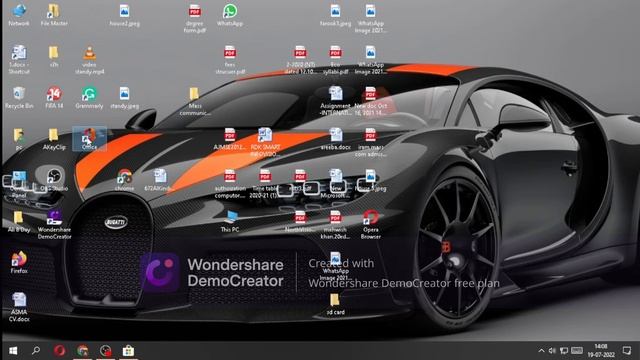This screenshot has width=640, height=360.
Task: Select the highlighted Office shortcut
Action: coord(89,139)
